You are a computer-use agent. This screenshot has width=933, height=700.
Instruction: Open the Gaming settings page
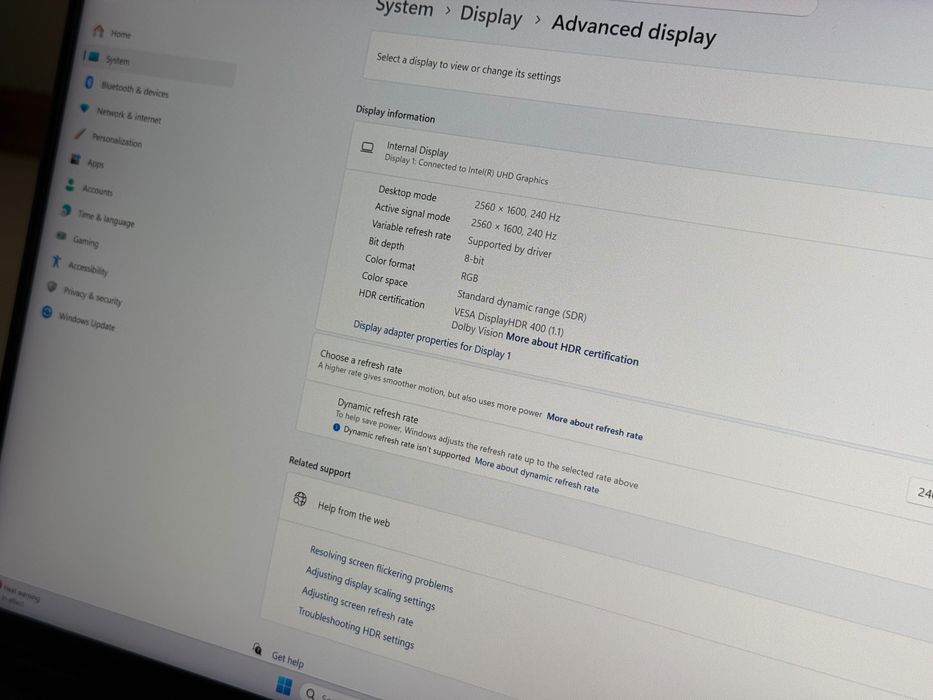[x=85, y=240]
